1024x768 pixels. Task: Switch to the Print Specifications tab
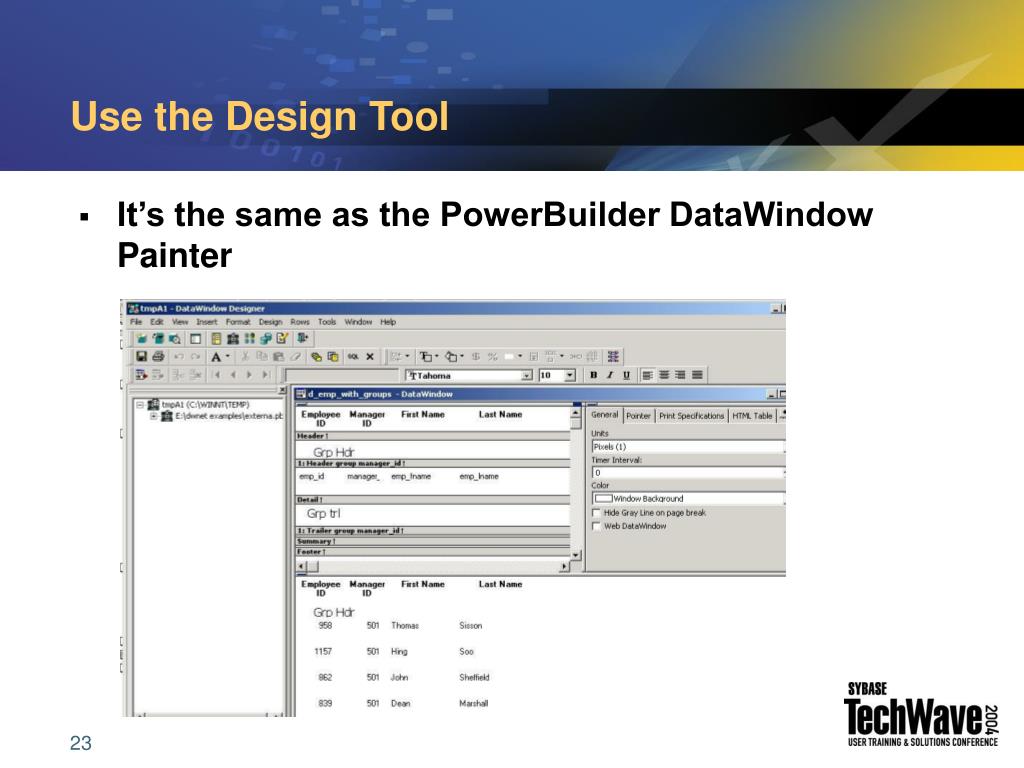point(691,416)
